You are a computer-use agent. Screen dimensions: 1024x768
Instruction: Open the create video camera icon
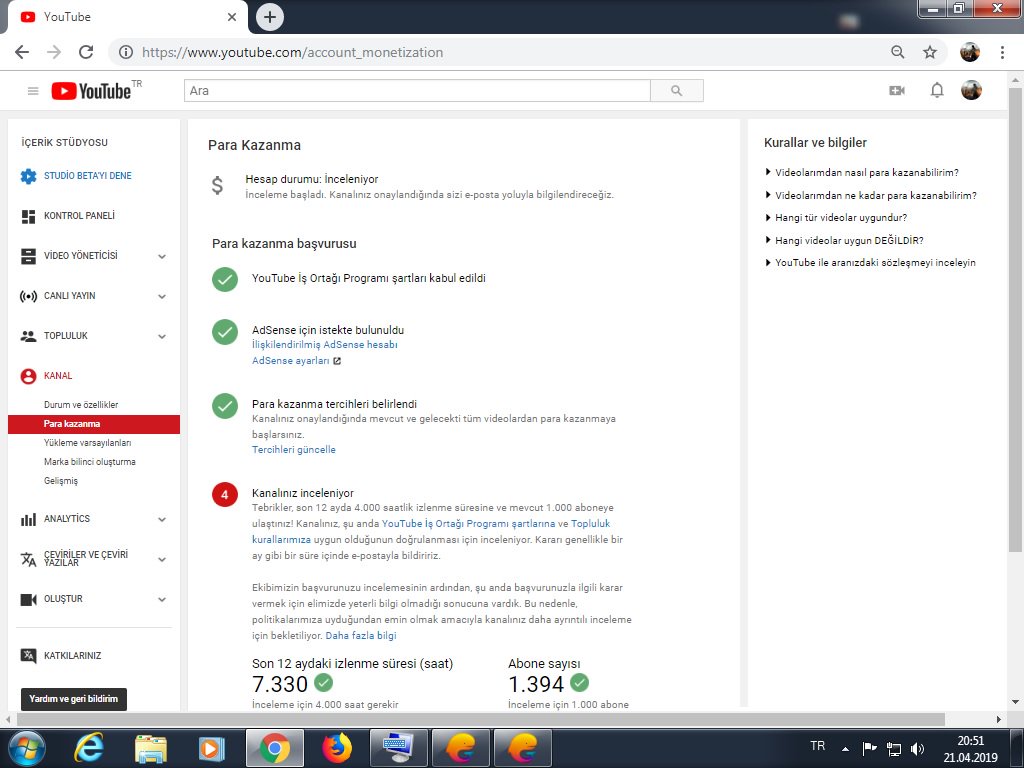(897, 90)
